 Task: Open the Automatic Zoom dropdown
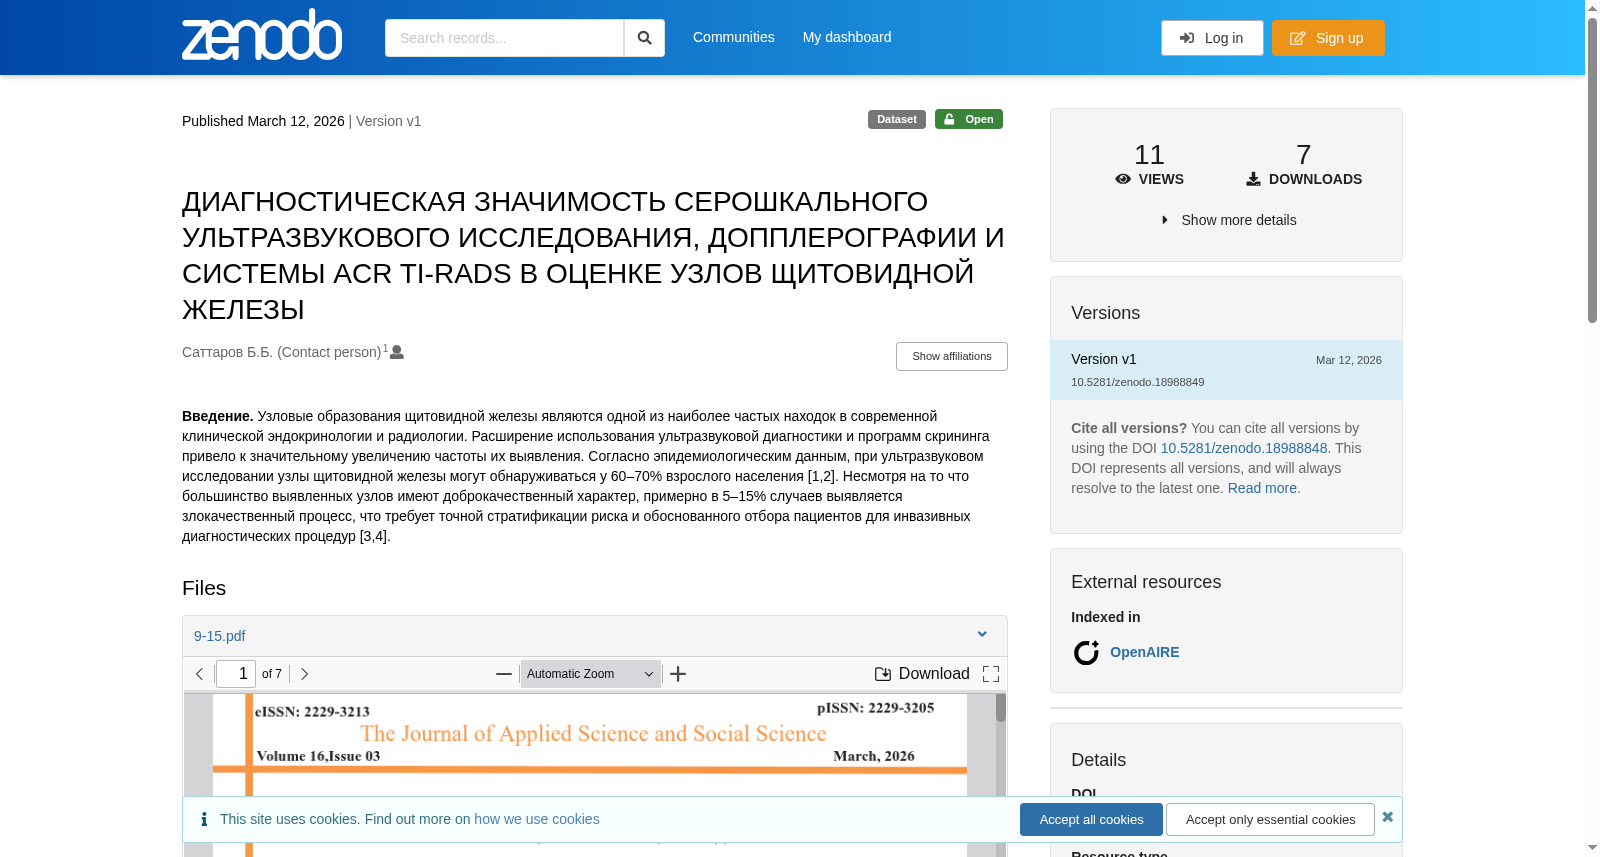coord(590,674)
